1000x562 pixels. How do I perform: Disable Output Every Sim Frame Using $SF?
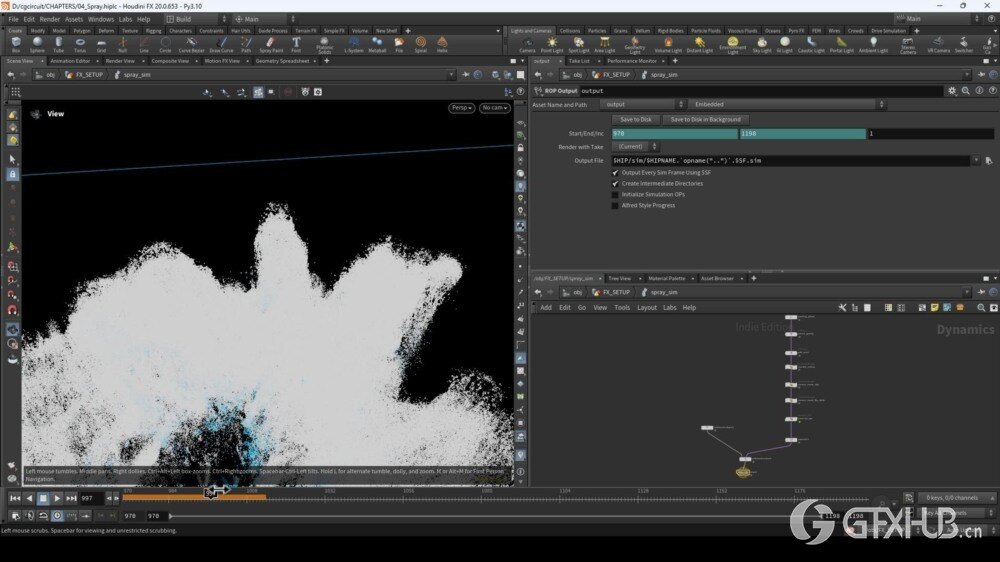tap(615, 172)
